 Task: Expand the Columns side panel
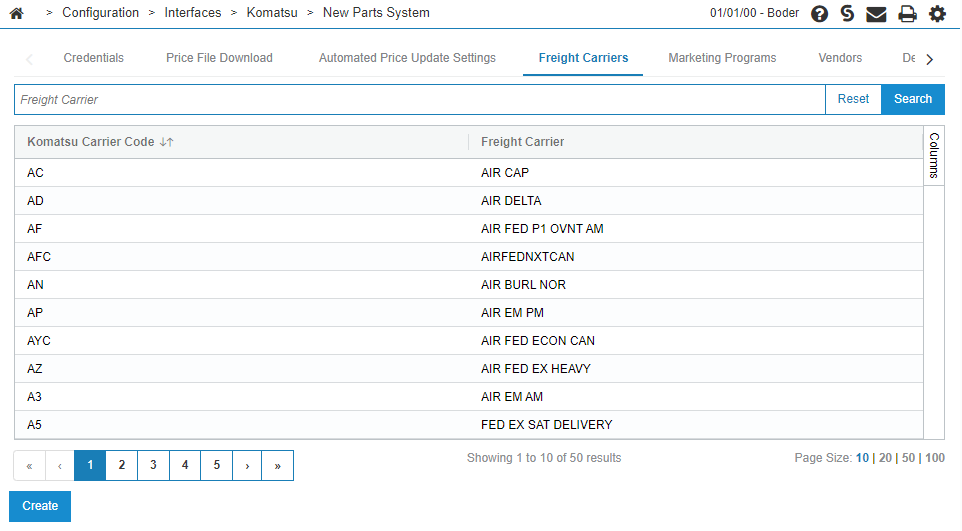pos(934,155)
